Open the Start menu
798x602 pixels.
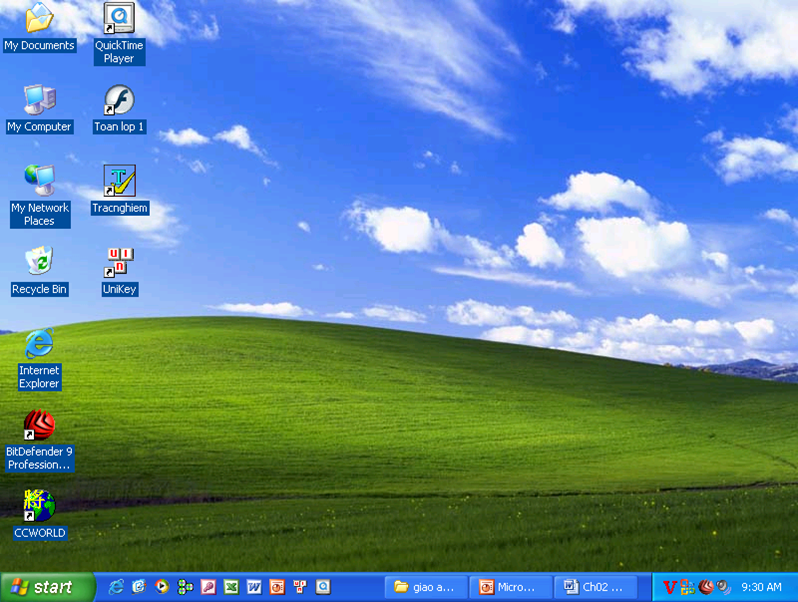coord(47,587)
